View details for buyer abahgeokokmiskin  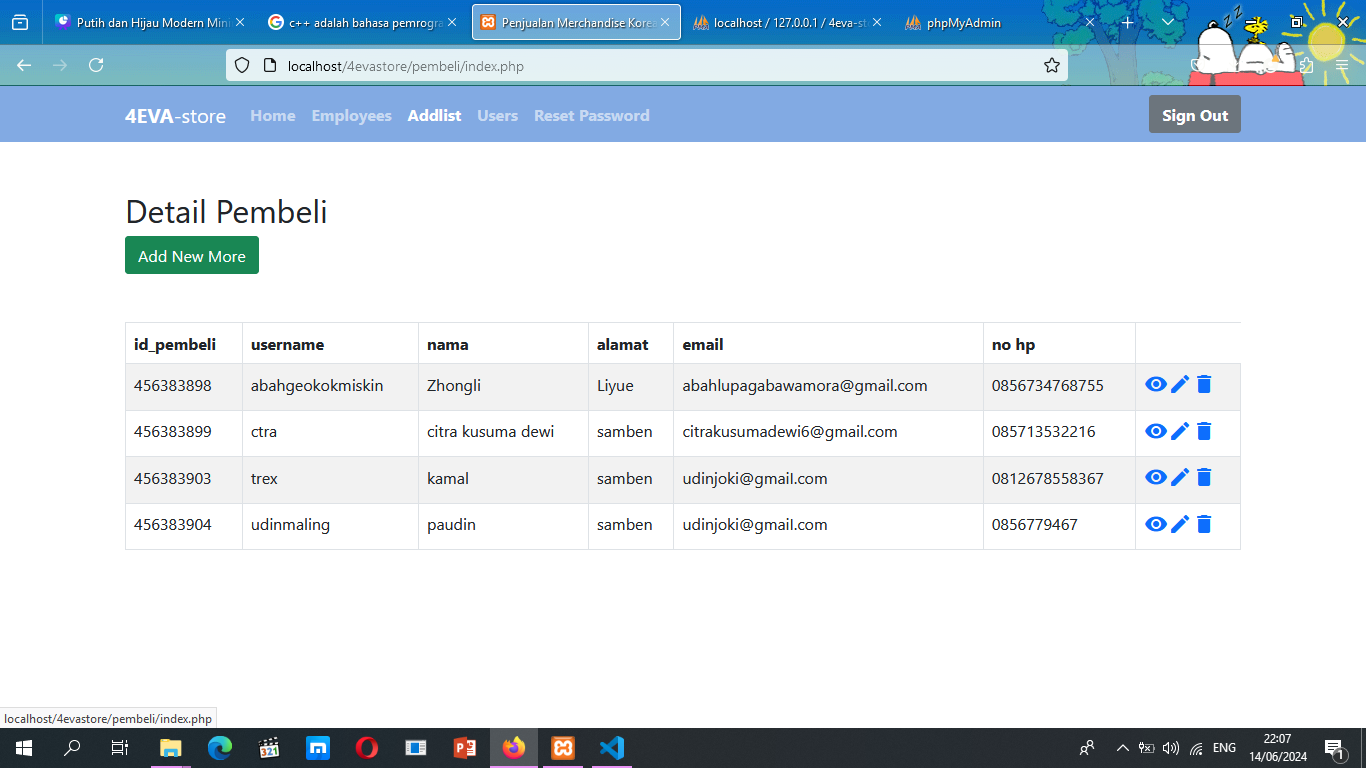point(1156,385)
